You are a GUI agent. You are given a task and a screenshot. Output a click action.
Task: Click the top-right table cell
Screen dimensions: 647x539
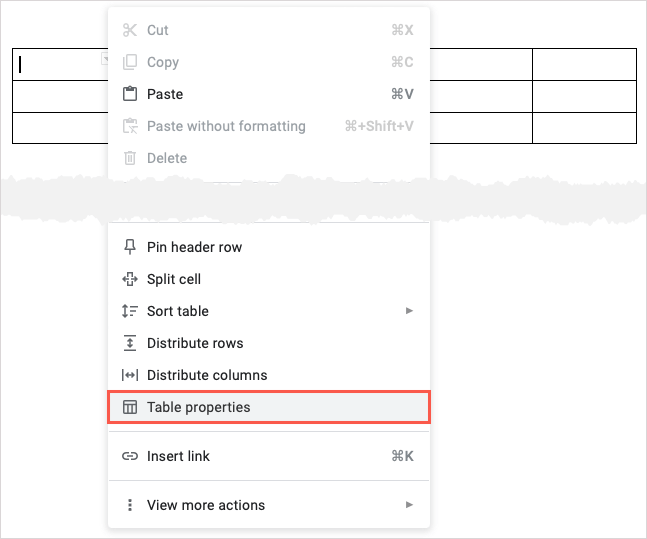584,64
